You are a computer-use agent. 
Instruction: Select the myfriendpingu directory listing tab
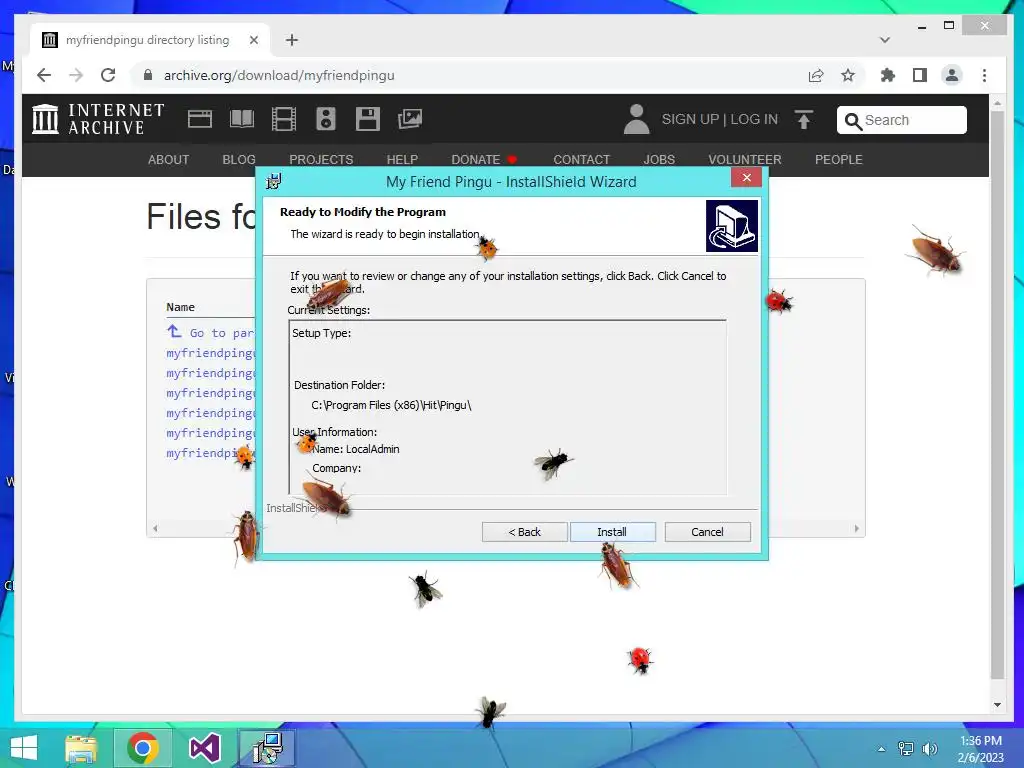pyautogui.click(x=149, y=40)
